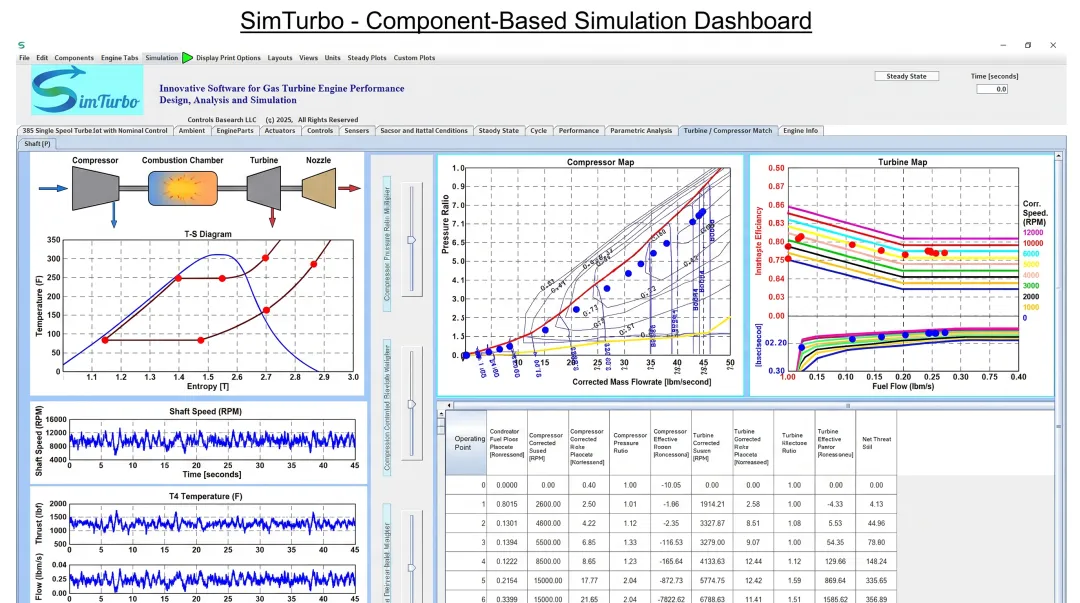Click the up arrow at table's left edge
The height and width of the screenshot is (603, 1080).
(441, 416)
